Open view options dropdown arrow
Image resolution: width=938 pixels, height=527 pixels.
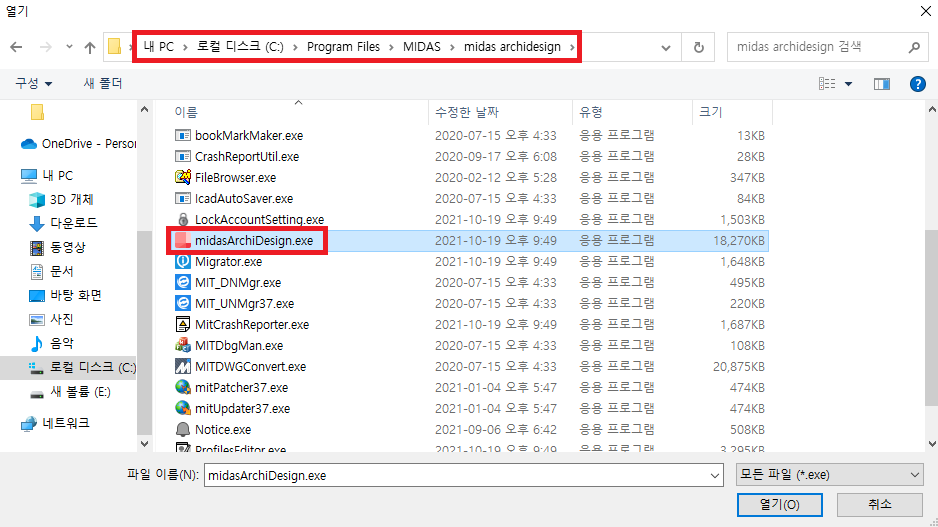click(848, 84)
